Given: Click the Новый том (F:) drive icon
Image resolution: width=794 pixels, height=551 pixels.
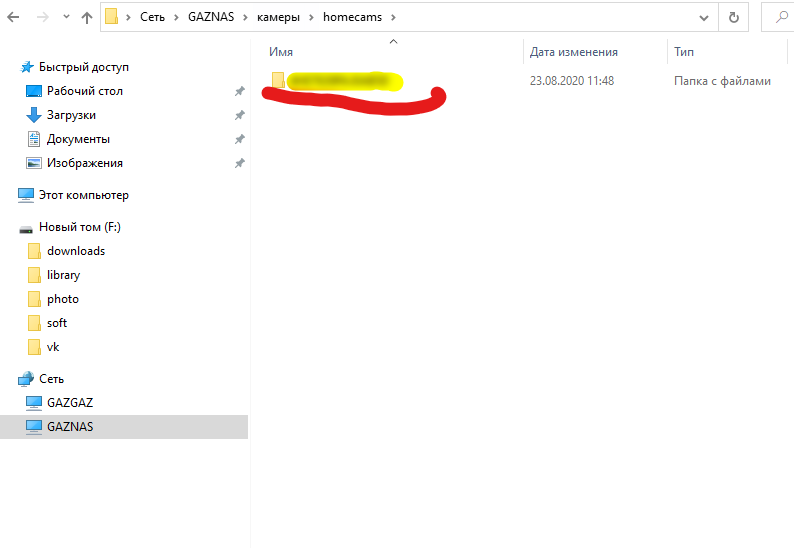Looking at the screenshot, I should [x=26, y=230].
